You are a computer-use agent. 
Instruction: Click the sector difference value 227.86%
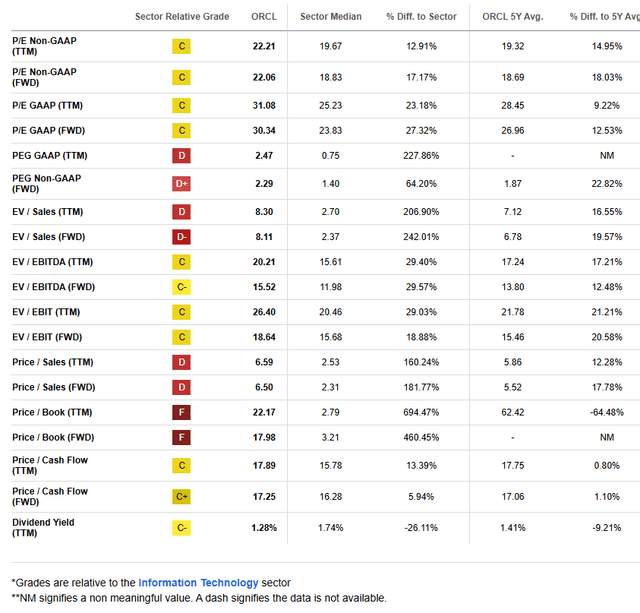pyautogui.click(x=421, y=155)
